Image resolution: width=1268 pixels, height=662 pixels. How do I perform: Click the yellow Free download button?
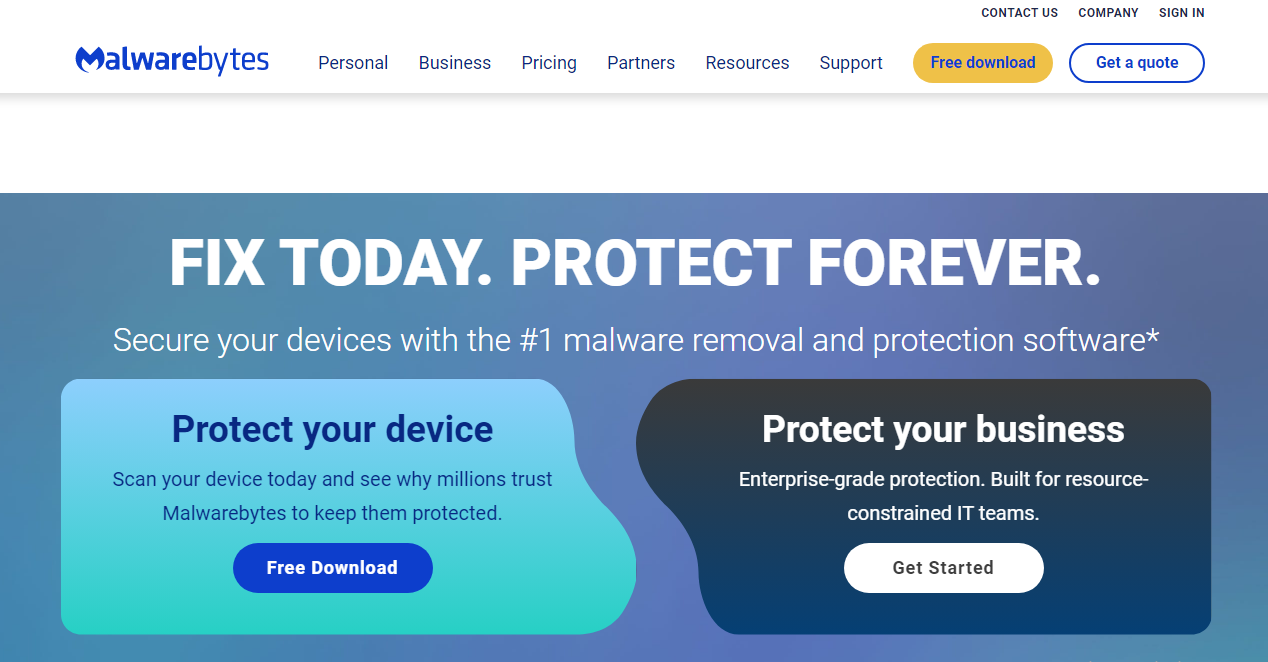(983, 63)
